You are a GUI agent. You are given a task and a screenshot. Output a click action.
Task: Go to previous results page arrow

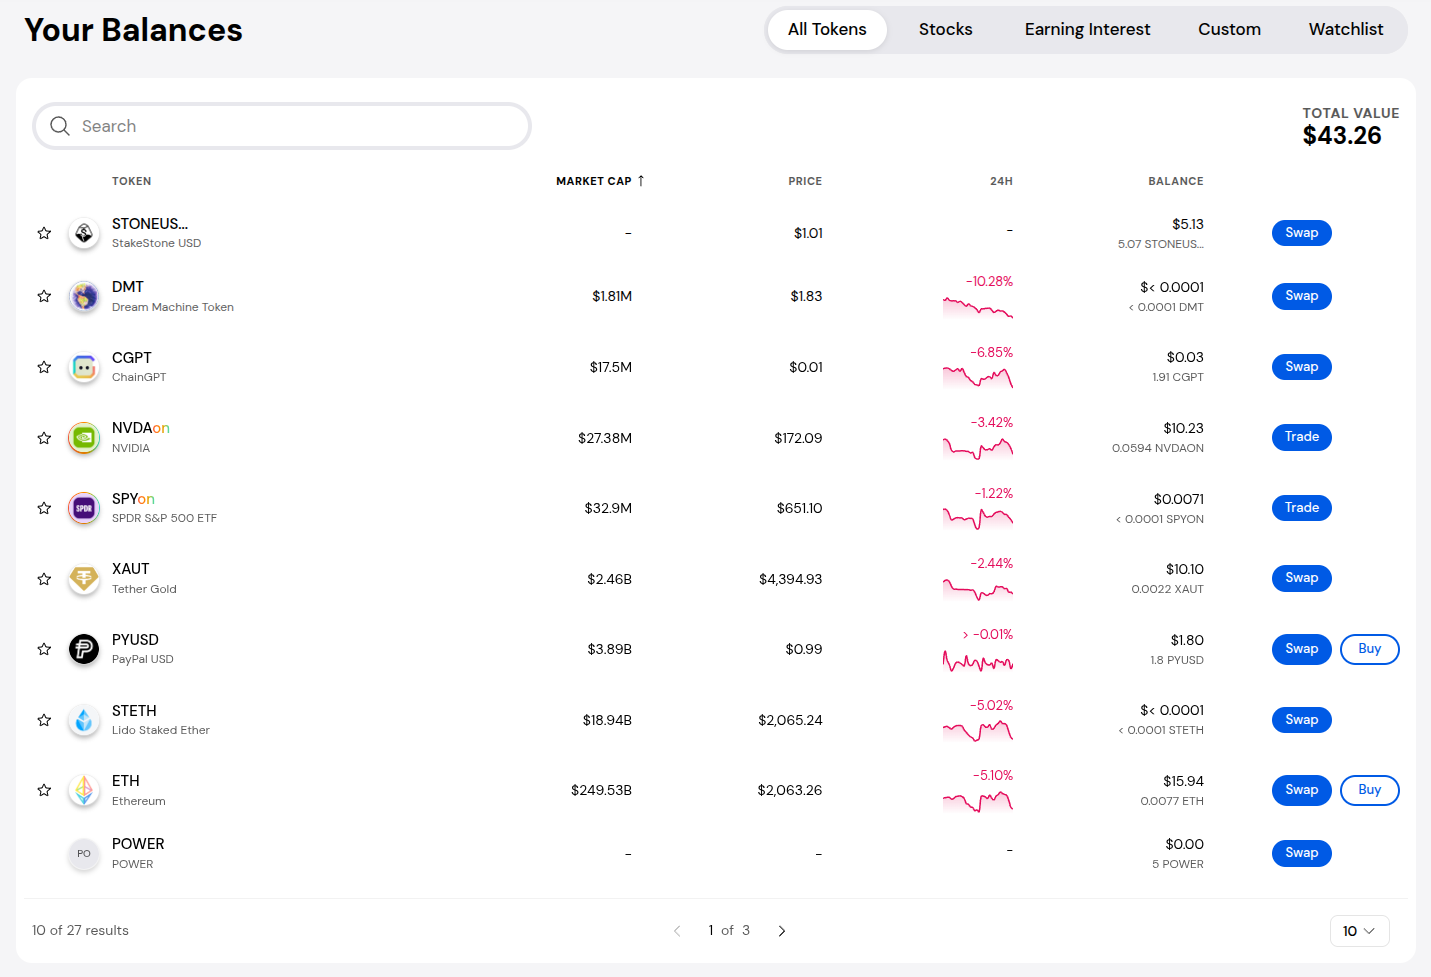tap(677, 931)
